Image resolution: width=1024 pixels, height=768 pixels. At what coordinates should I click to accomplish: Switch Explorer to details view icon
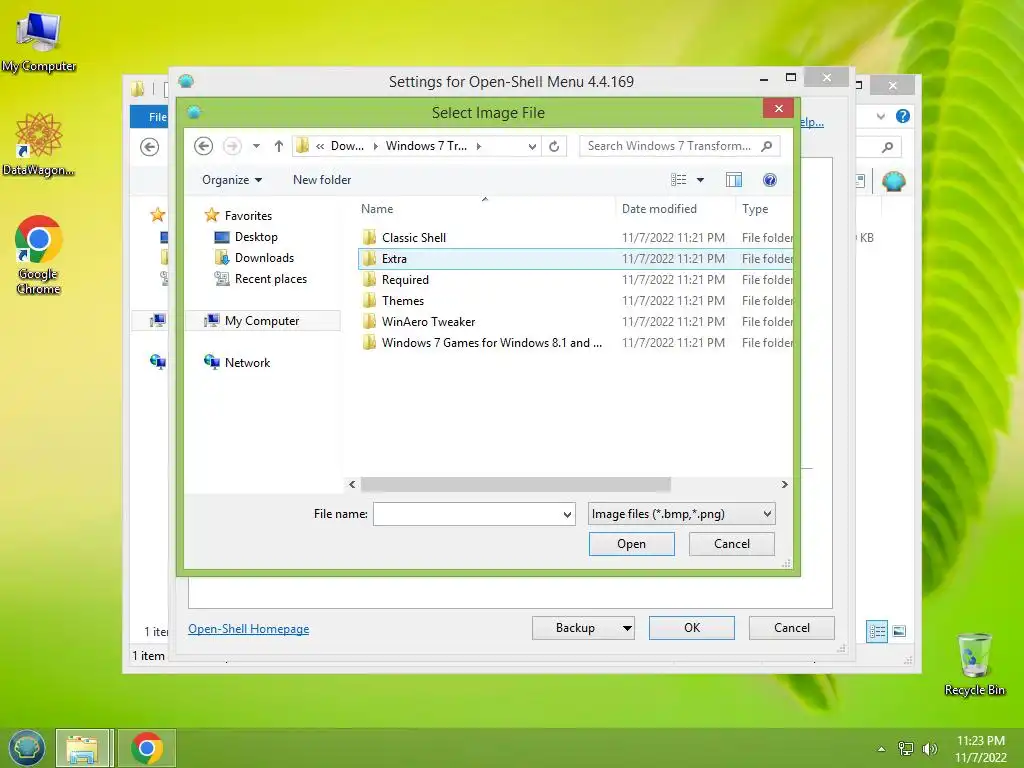877,632
